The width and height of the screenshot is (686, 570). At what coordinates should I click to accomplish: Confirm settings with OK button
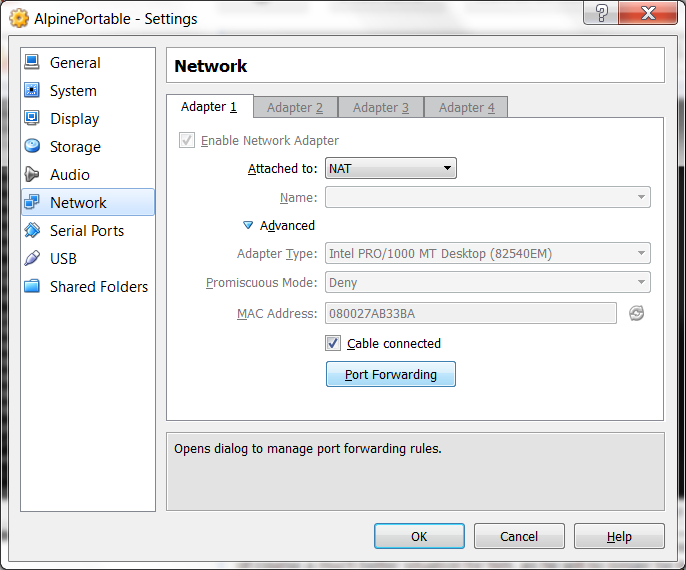click(x=419, y=536)
